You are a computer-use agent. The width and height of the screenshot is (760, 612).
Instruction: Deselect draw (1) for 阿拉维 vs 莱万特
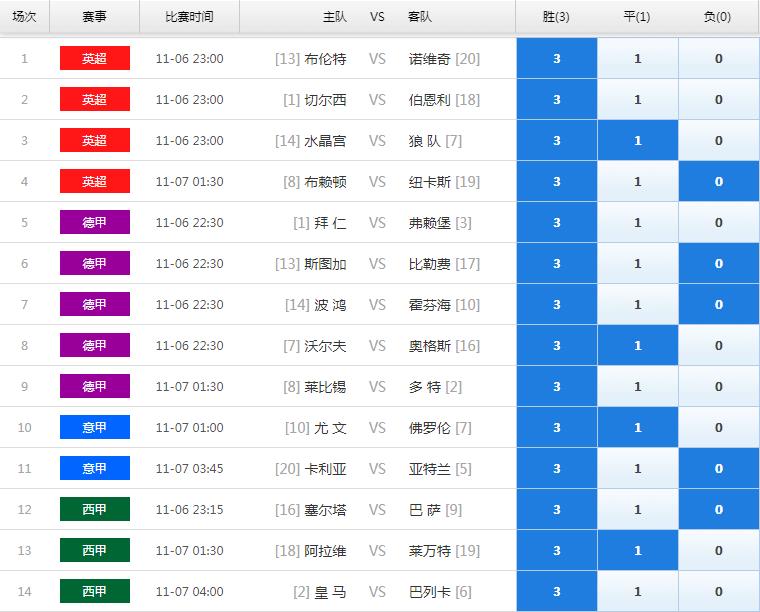click(x=637, y=550)
